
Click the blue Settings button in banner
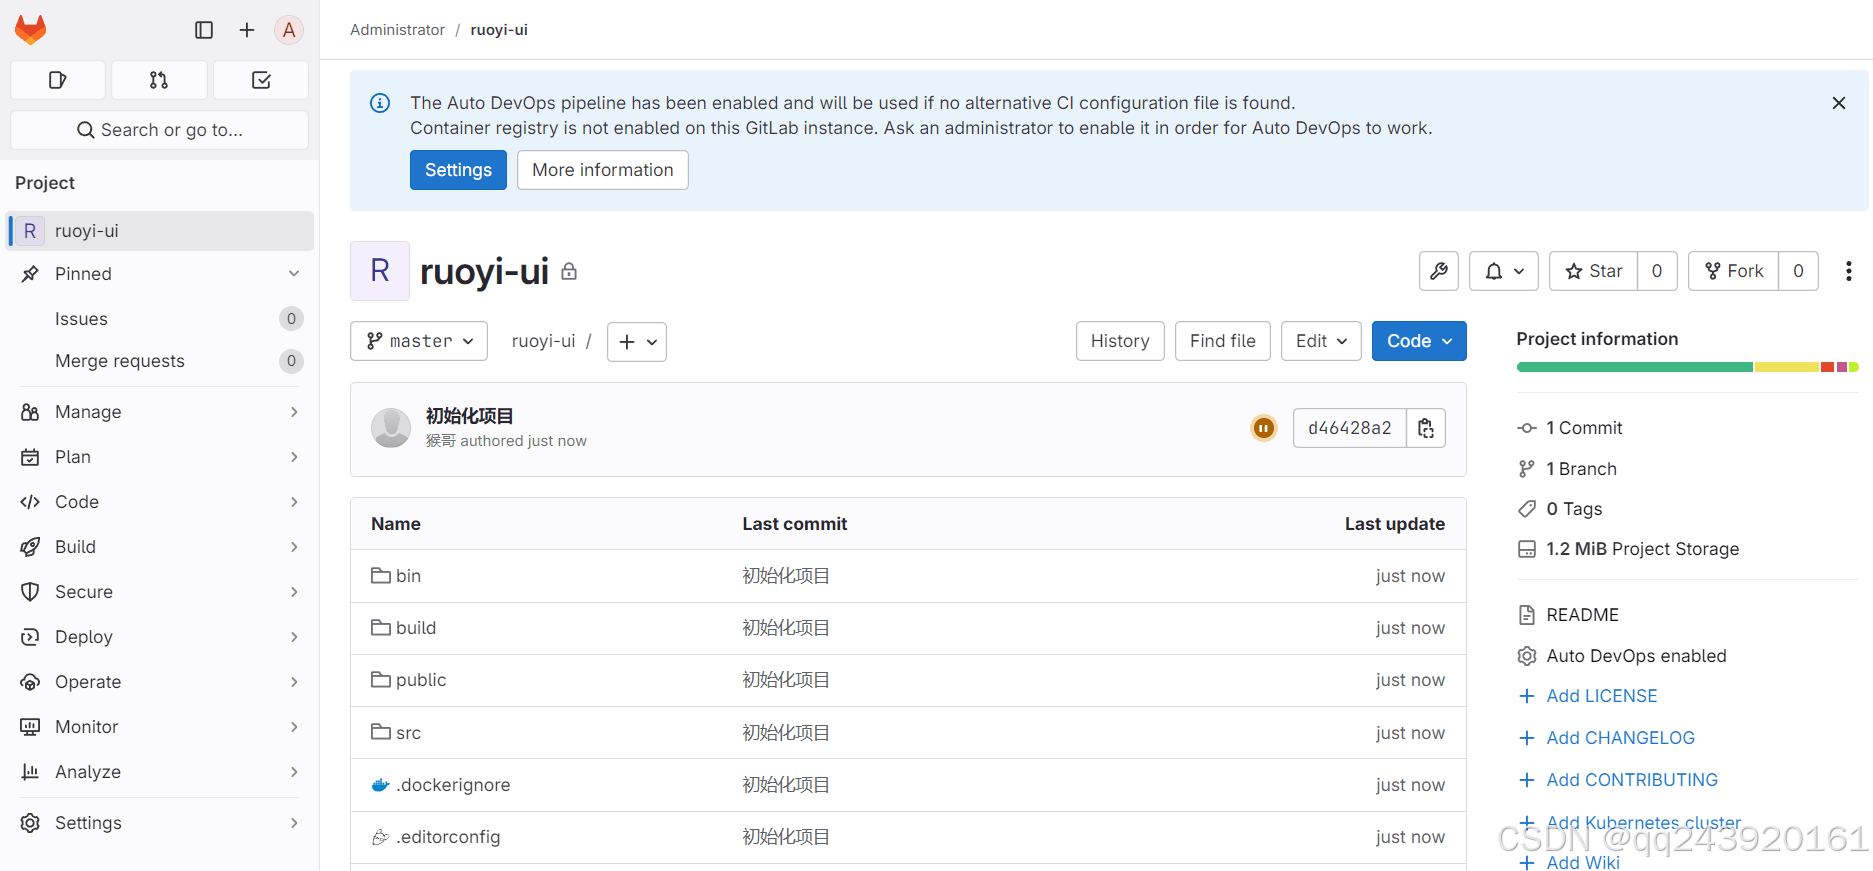(x=458, y=170)
